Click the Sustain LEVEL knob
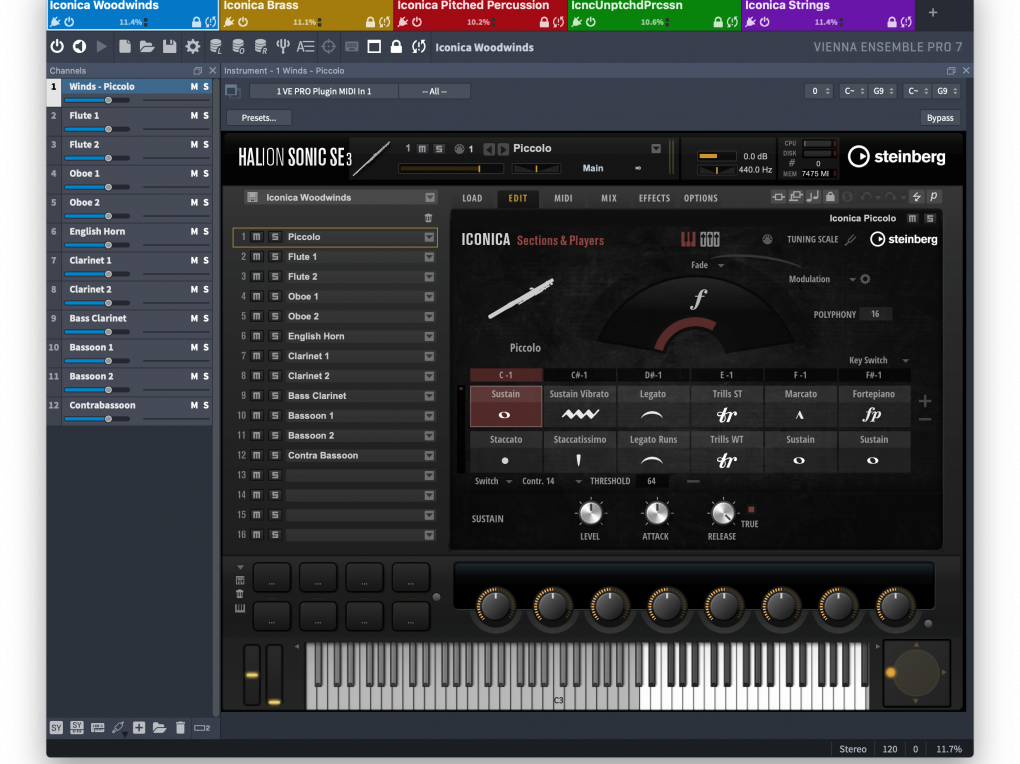The image size is (1020, 764). click(x=590, y=513)
